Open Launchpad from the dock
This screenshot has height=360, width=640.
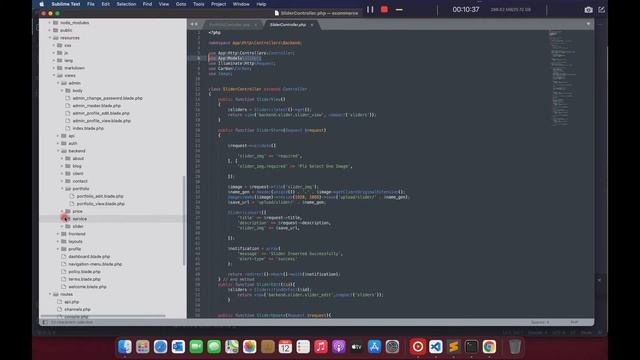142,347
